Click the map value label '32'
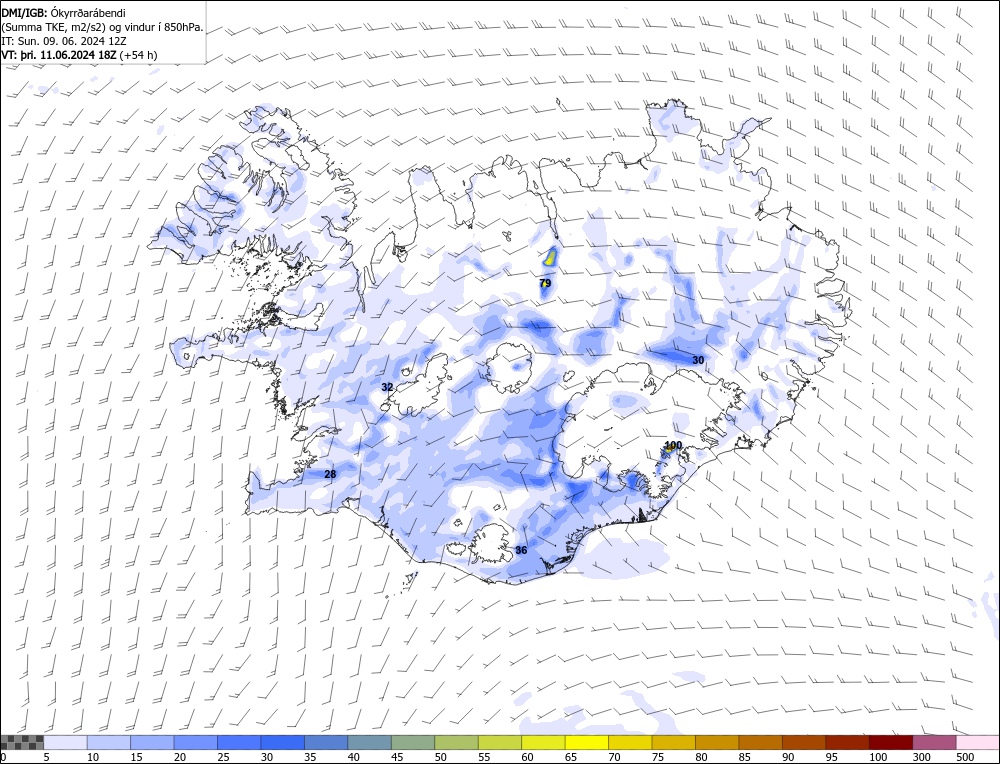 click(387, 387)
